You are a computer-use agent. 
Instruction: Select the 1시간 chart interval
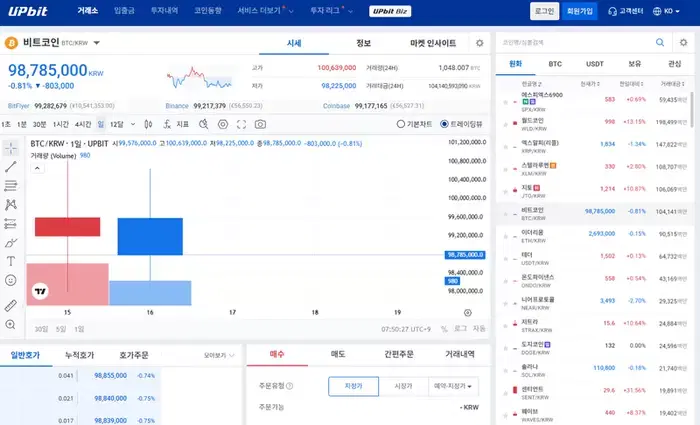coord(61,124)
